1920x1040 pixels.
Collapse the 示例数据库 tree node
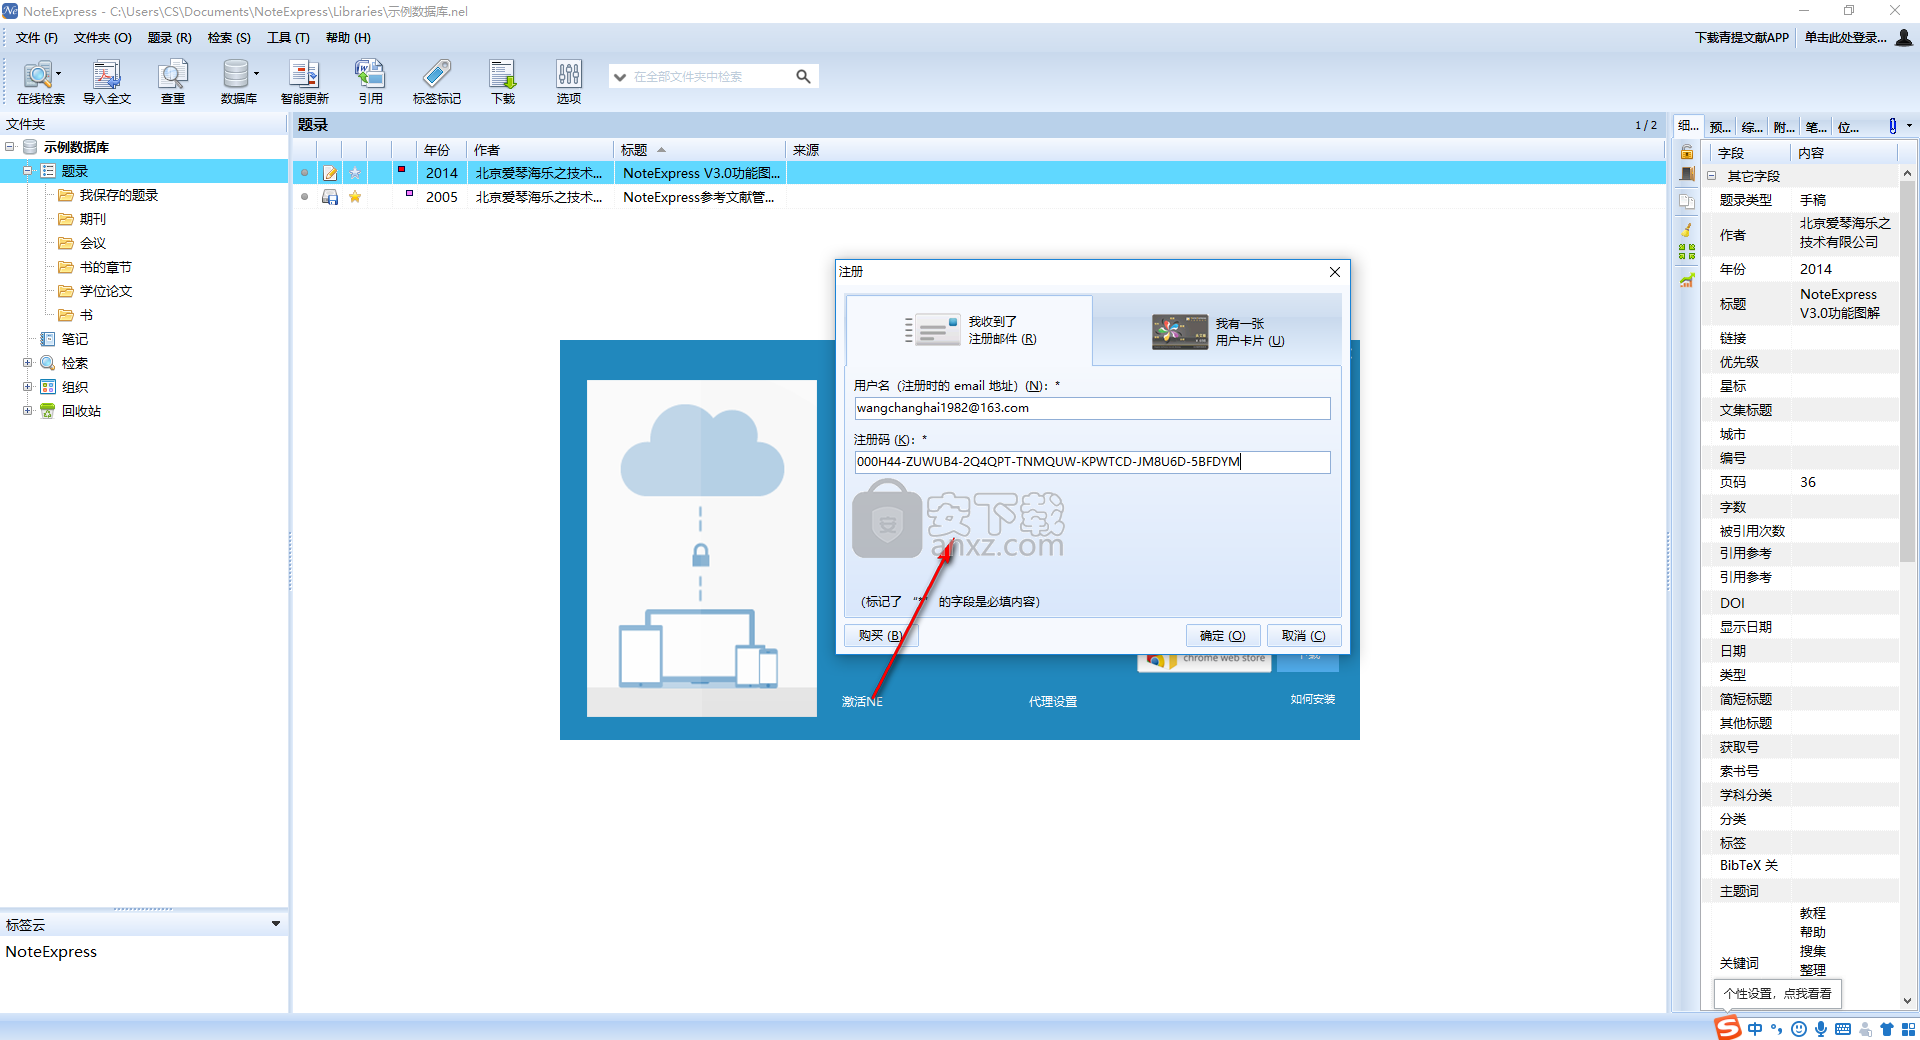(10, 147)
